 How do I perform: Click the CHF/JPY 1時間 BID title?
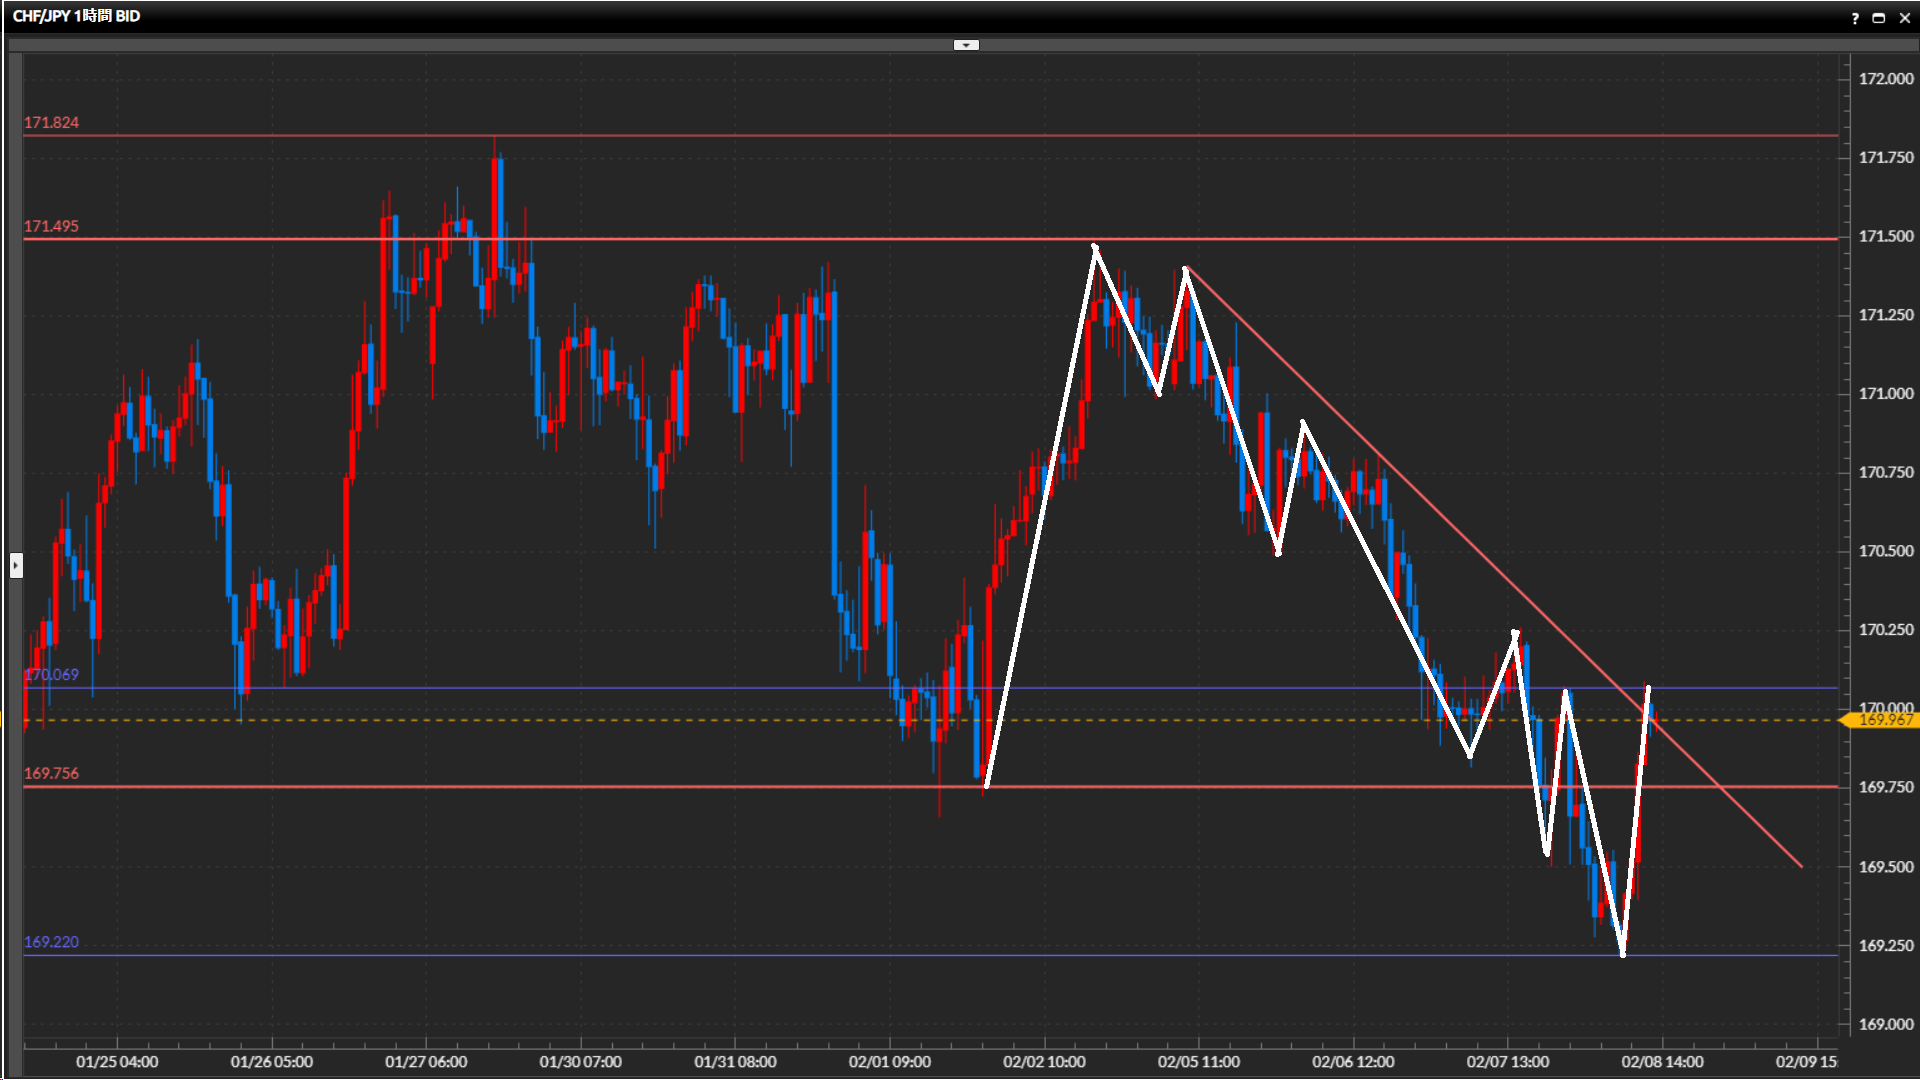(77, 16)
